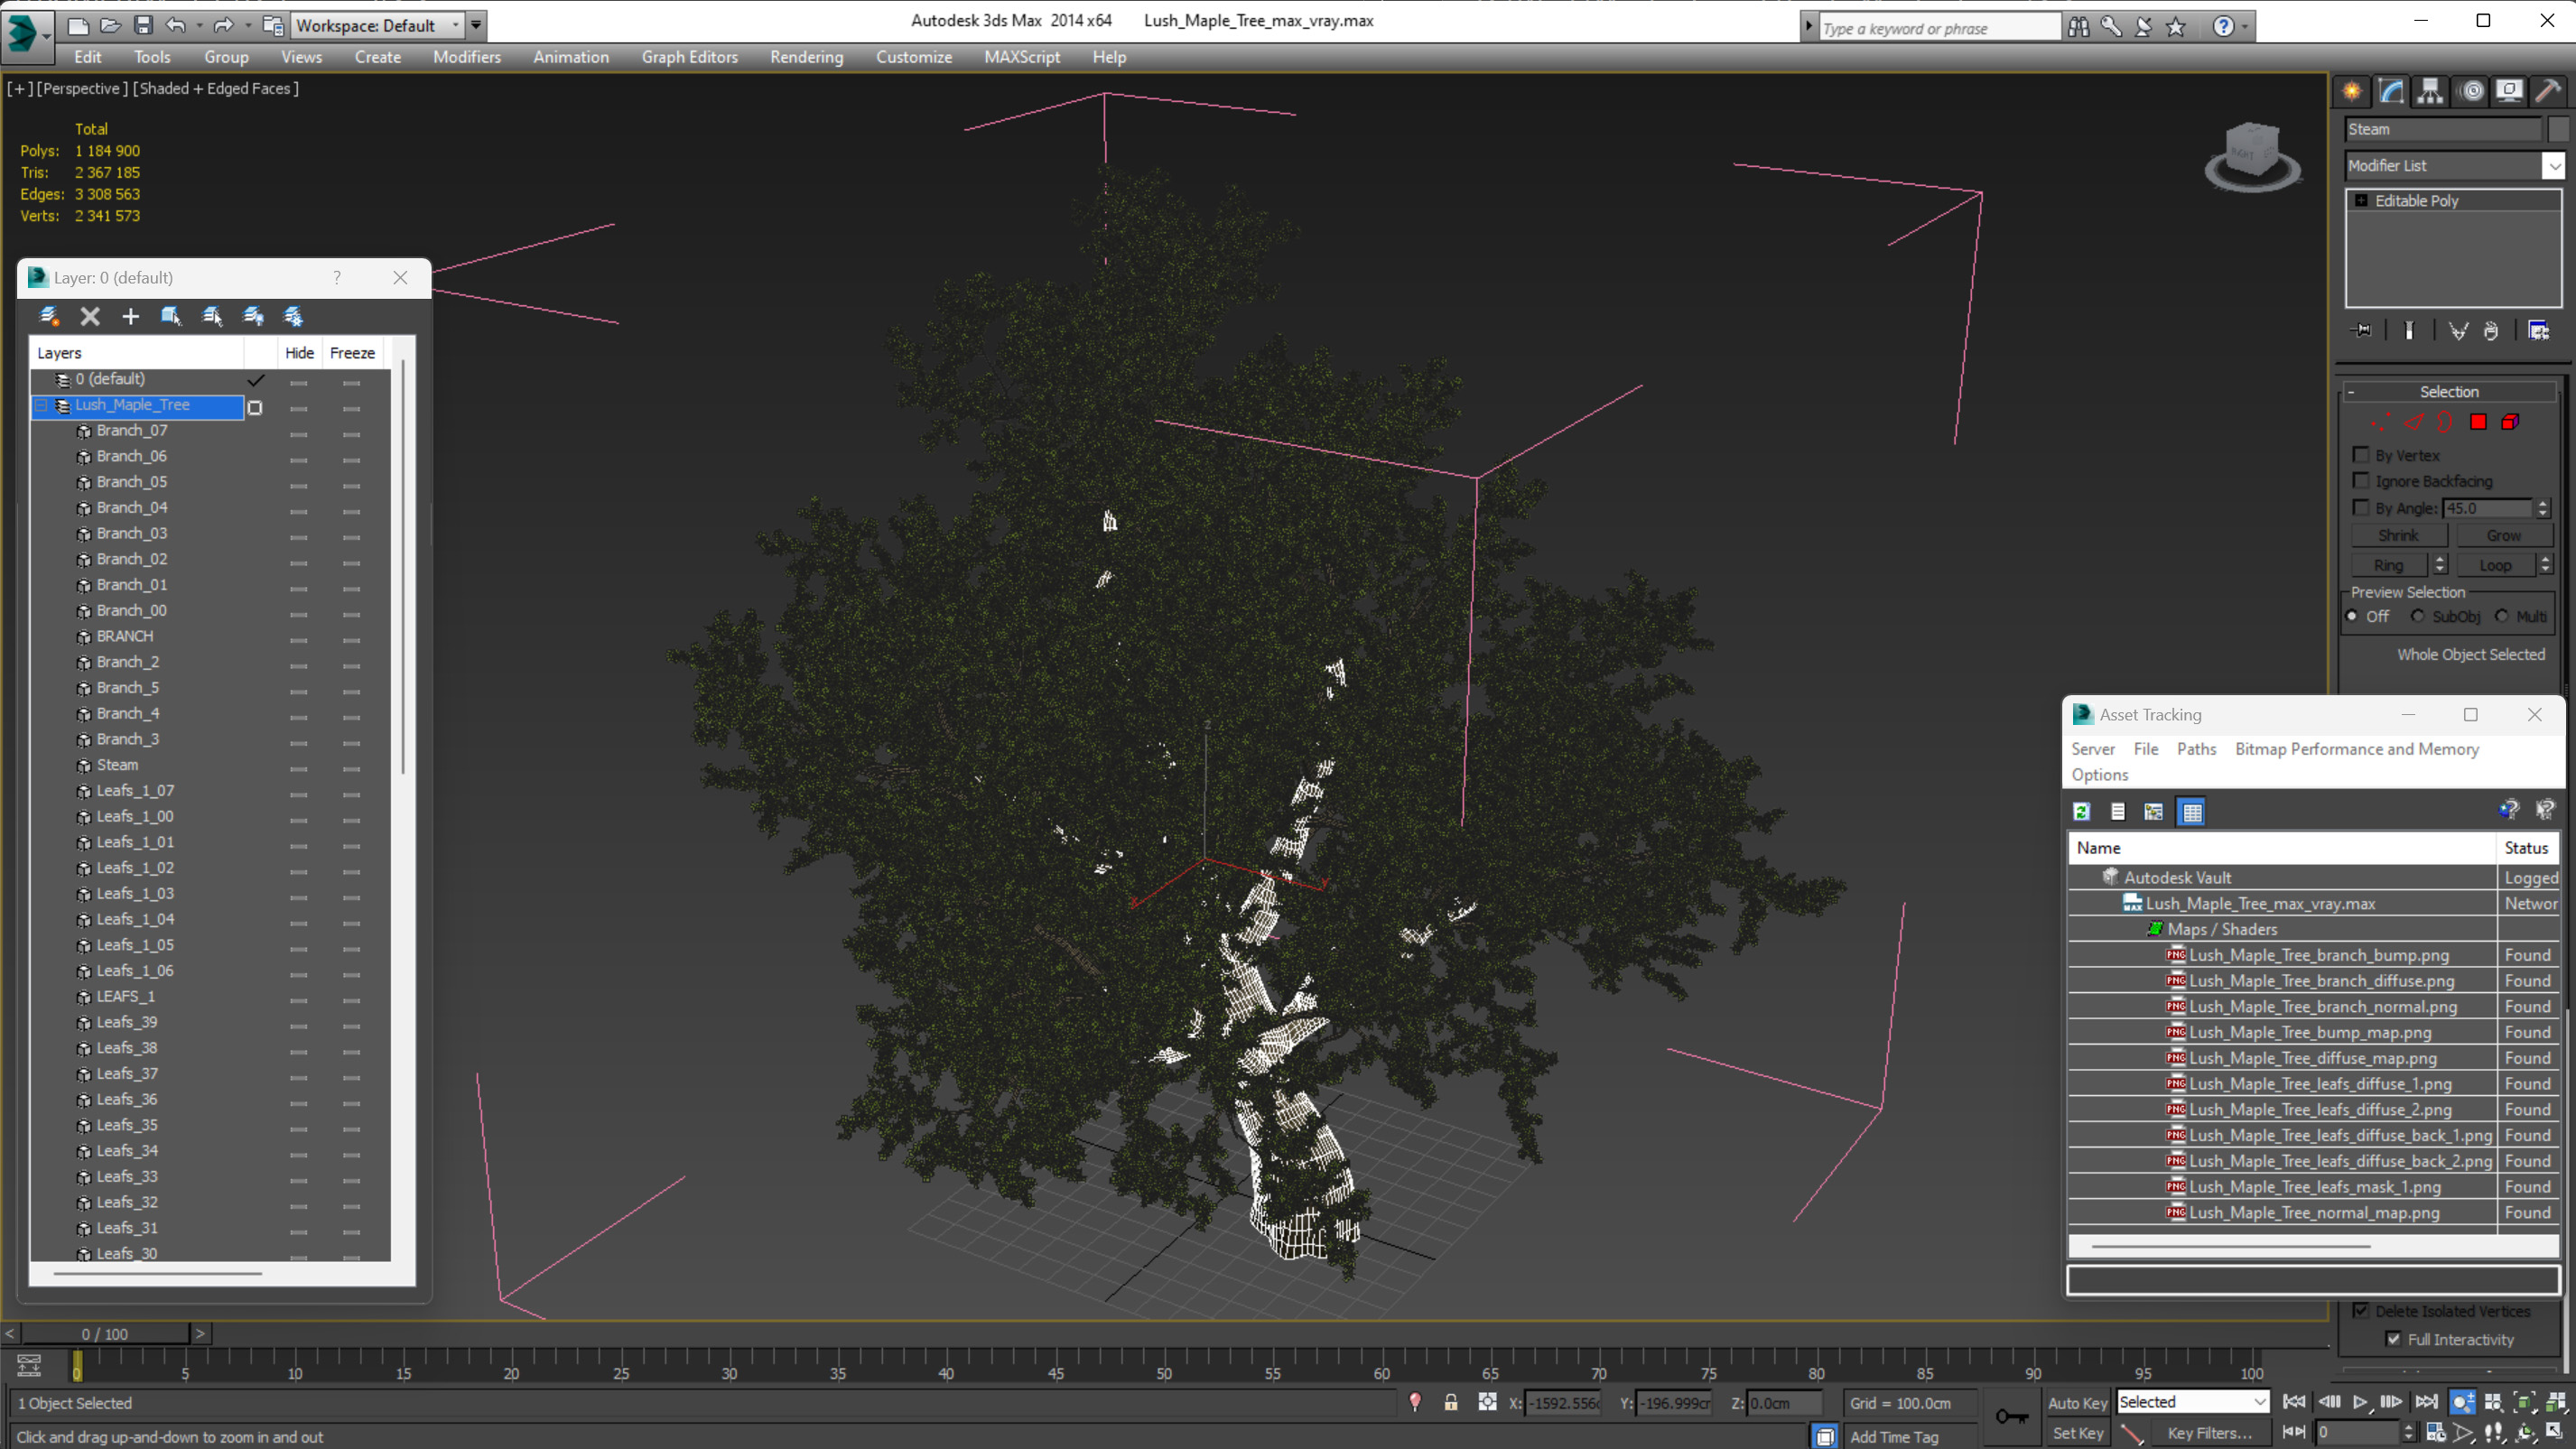
Task: Click the Grow selection button
Action: [x=2503, y=536]
